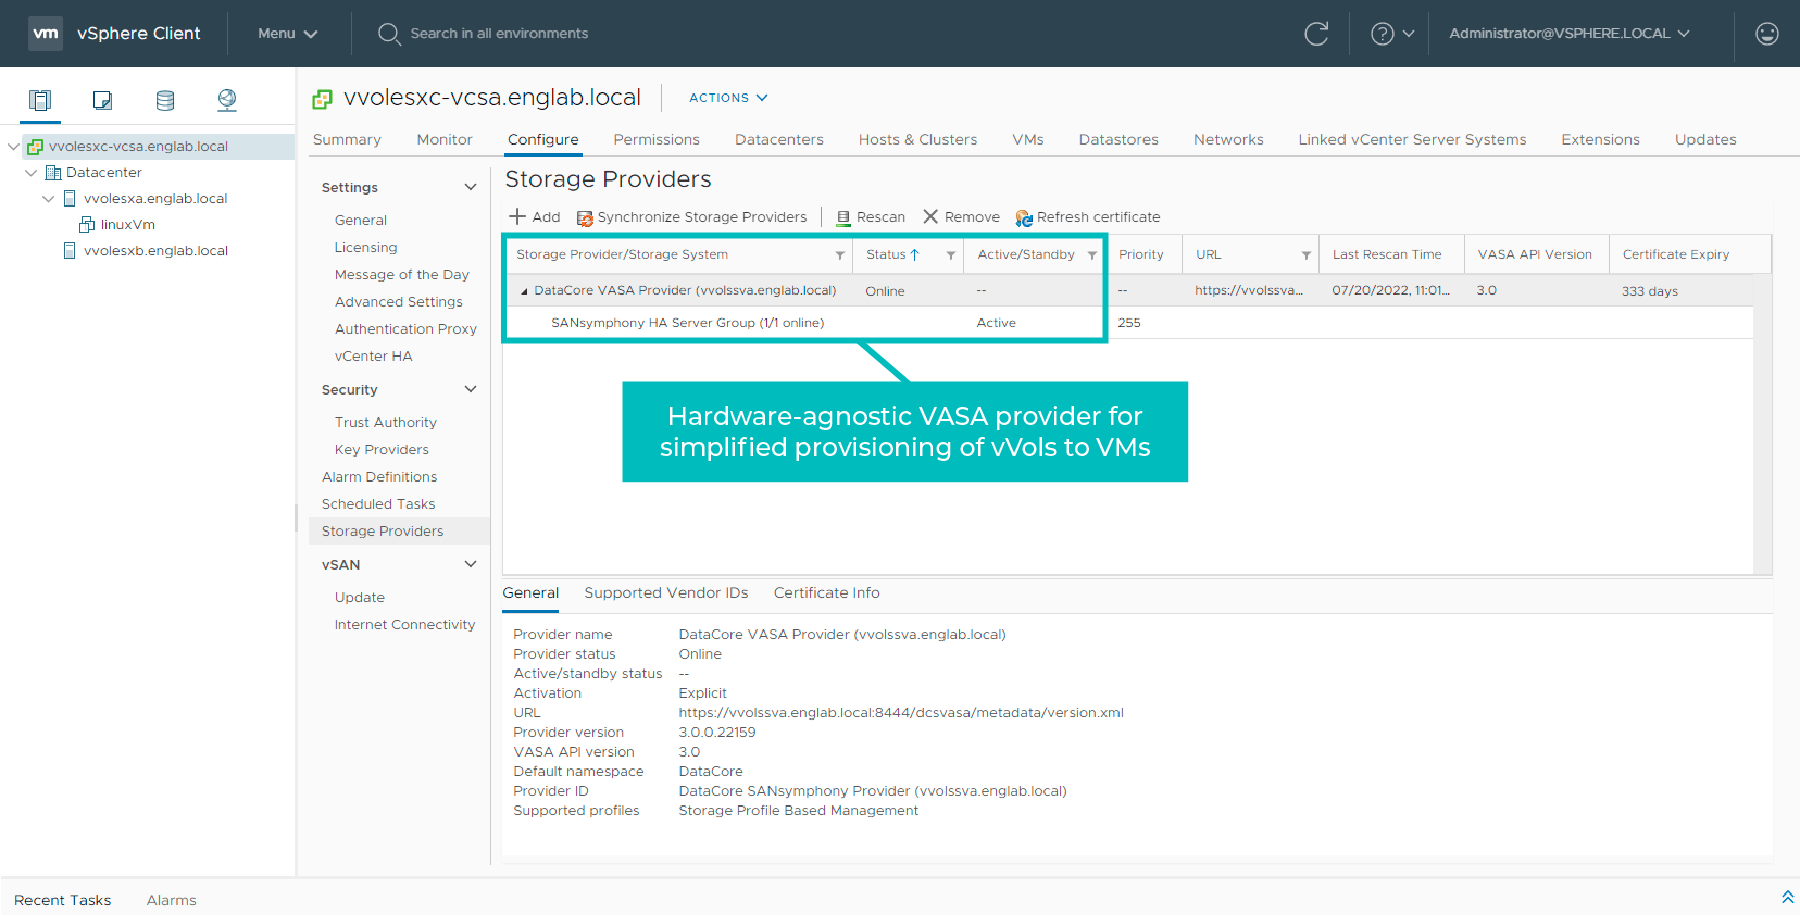Click the provider URL cell in the table
The width and height of the screenshot is (1800, 916).
[x=1249, y=291]
